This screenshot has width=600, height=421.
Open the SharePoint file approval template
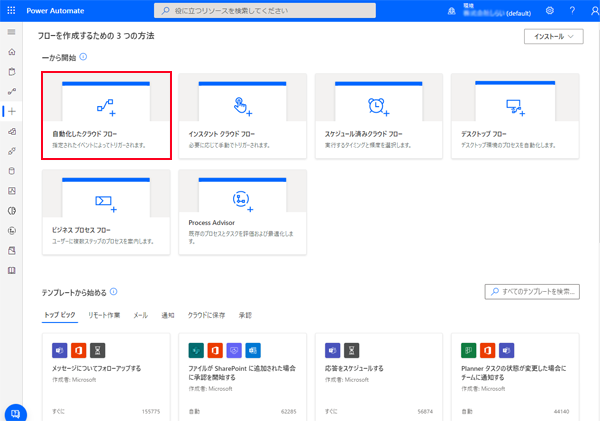click(243, 377)
